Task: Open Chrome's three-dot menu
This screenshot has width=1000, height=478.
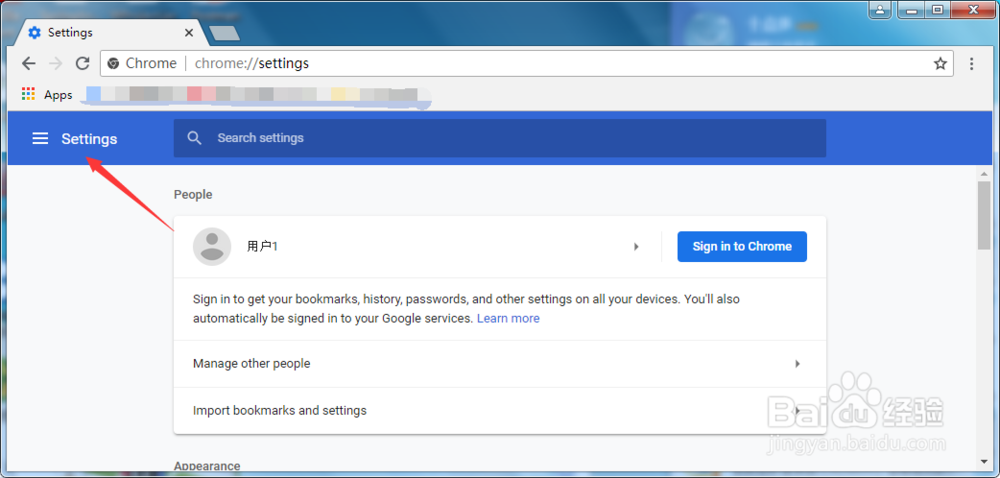Action: 971,63
